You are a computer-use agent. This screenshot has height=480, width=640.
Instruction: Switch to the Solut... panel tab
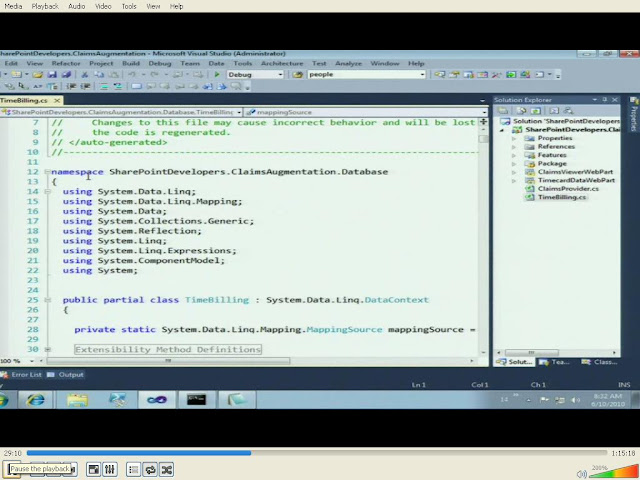514,362
